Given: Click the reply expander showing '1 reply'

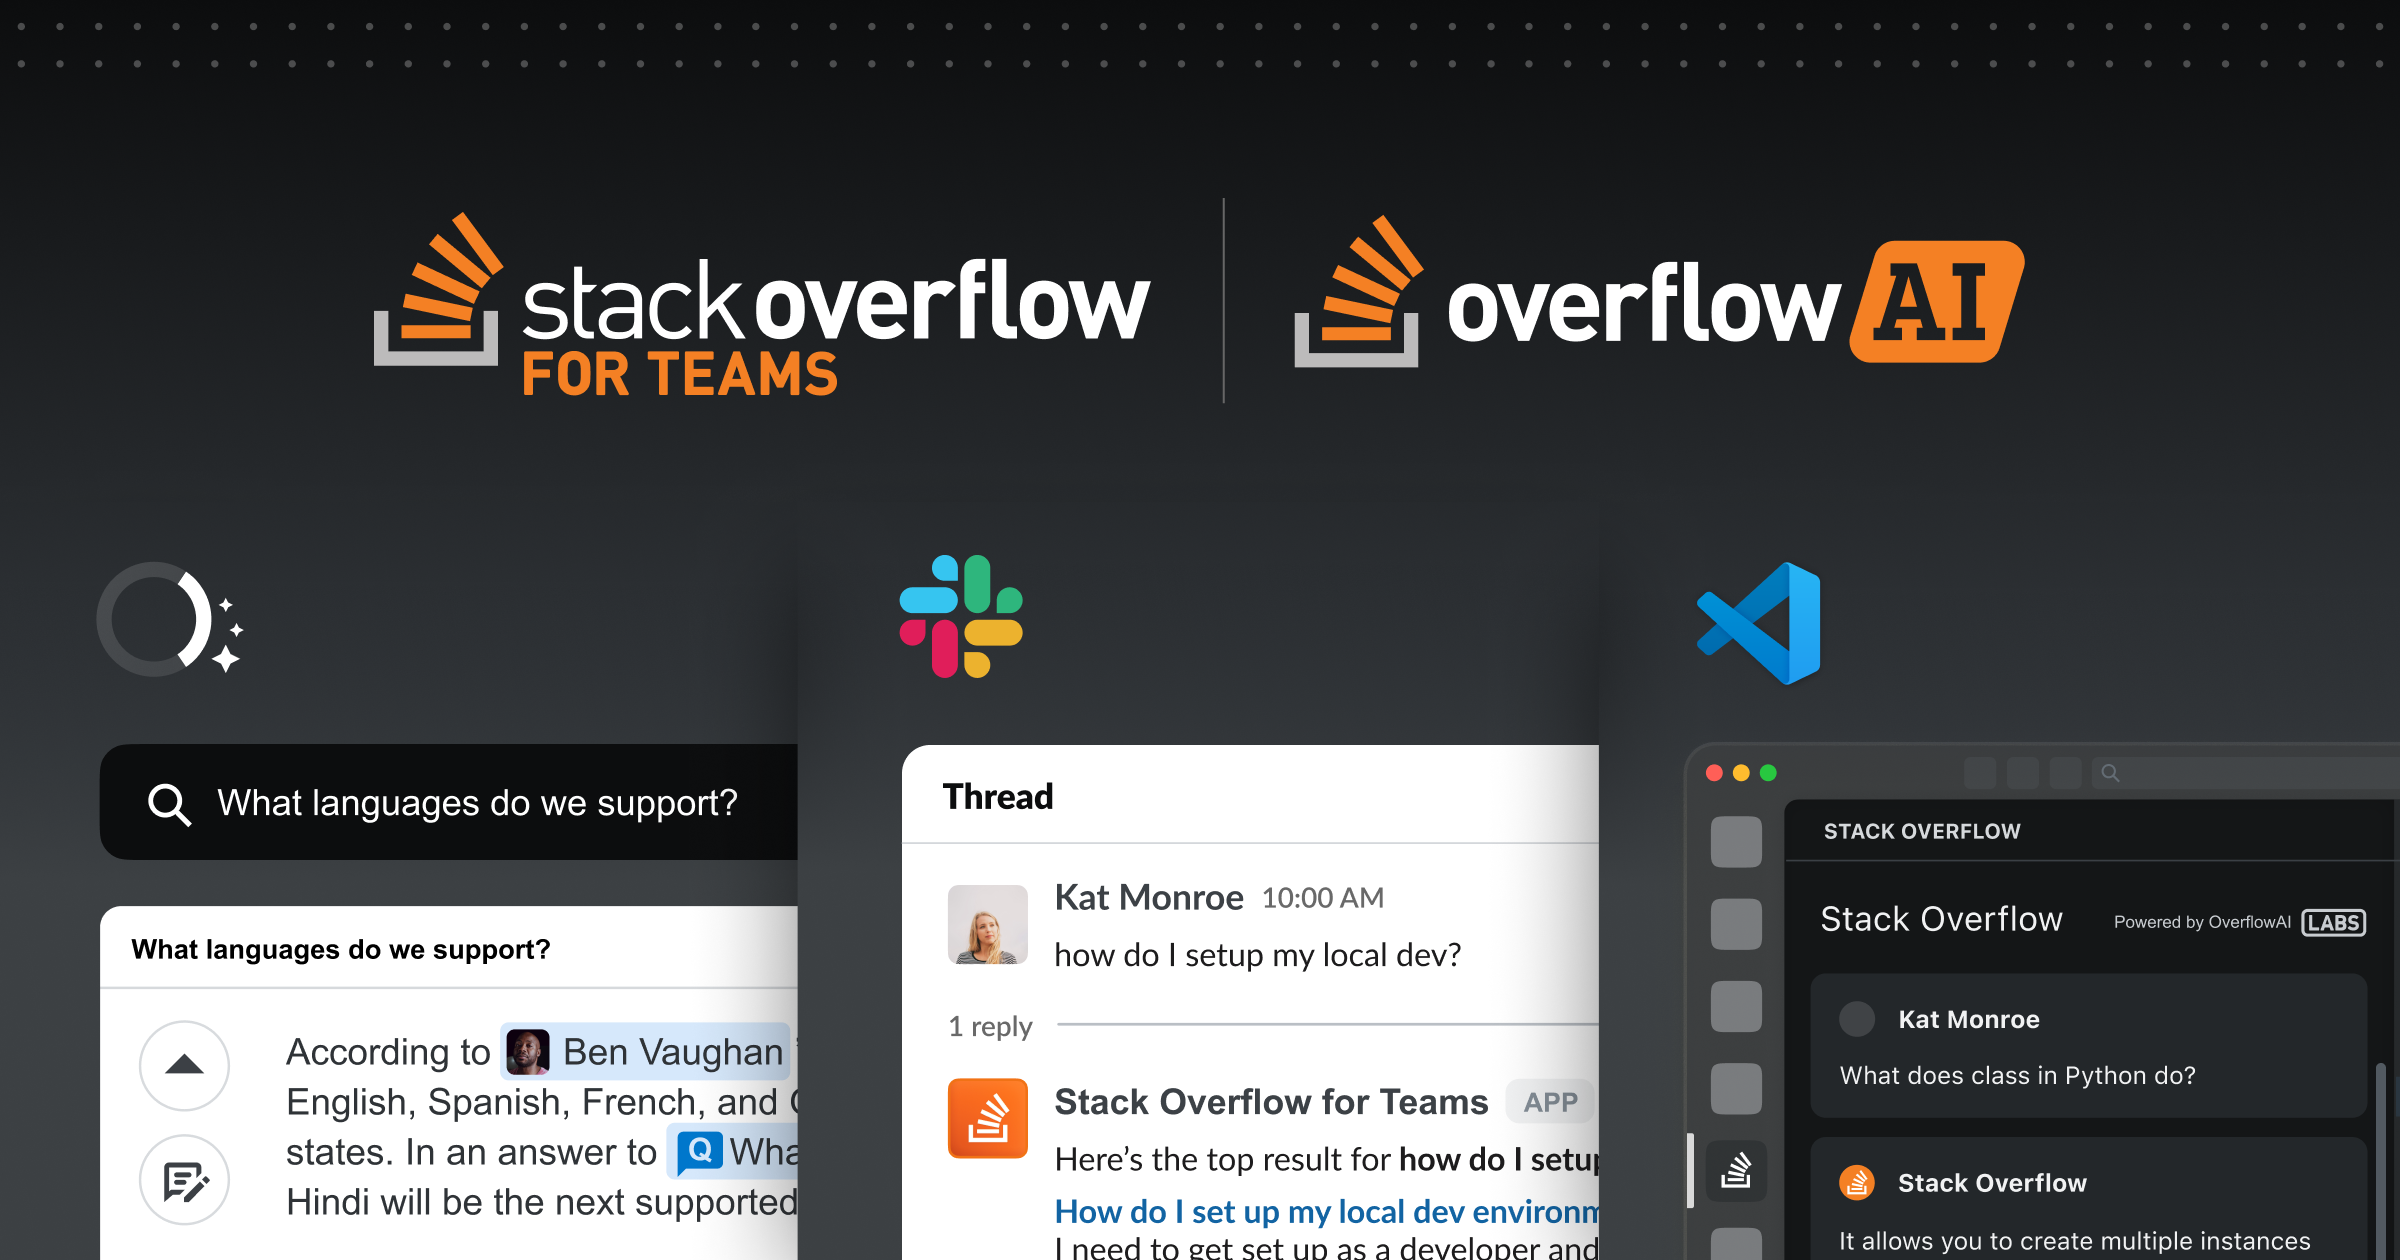Looking at the screenshot, I should coord(986,1028).
